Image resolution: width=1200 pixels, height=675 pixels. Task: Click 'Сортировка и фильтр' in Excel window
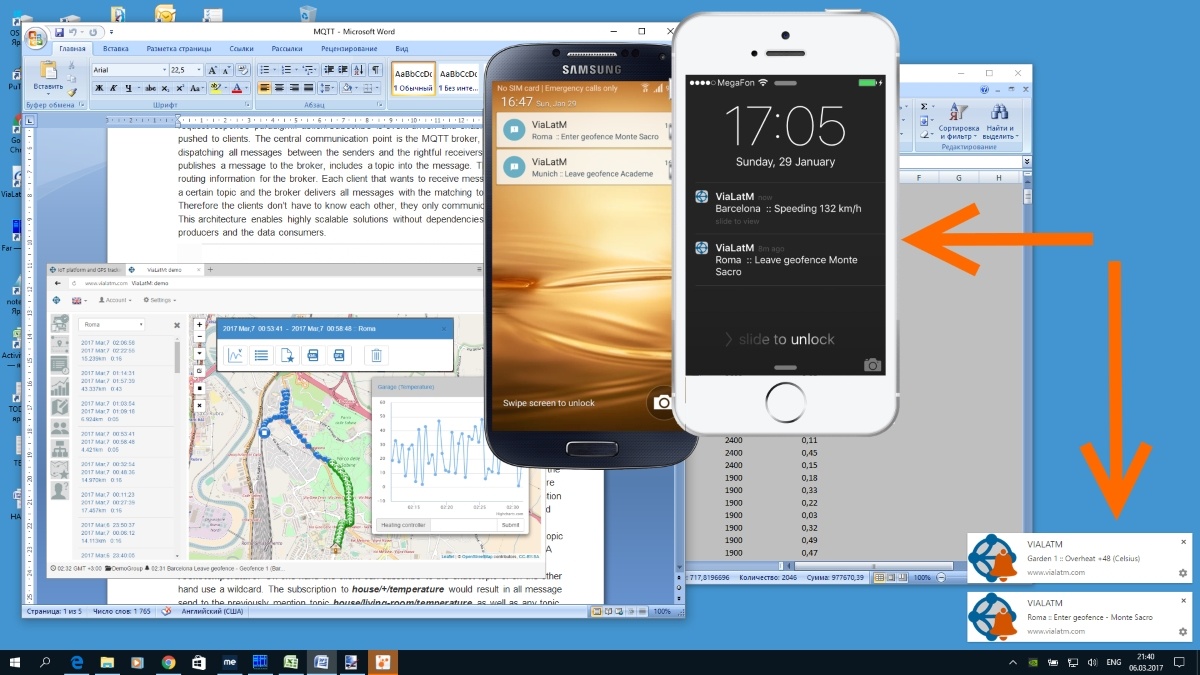pos(958,121)
